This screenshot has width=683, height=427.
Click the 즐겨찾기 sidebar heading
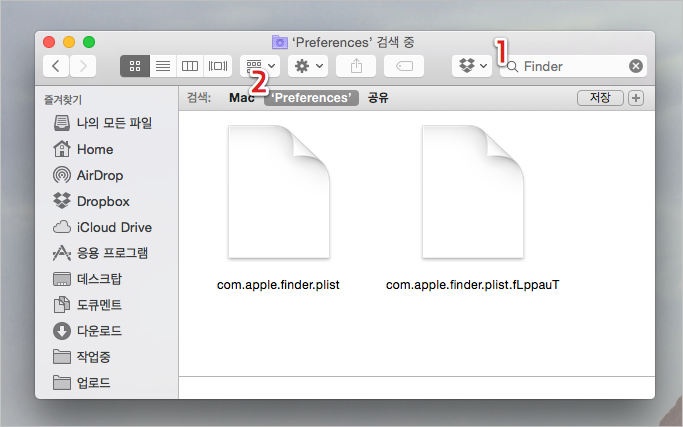63,100
